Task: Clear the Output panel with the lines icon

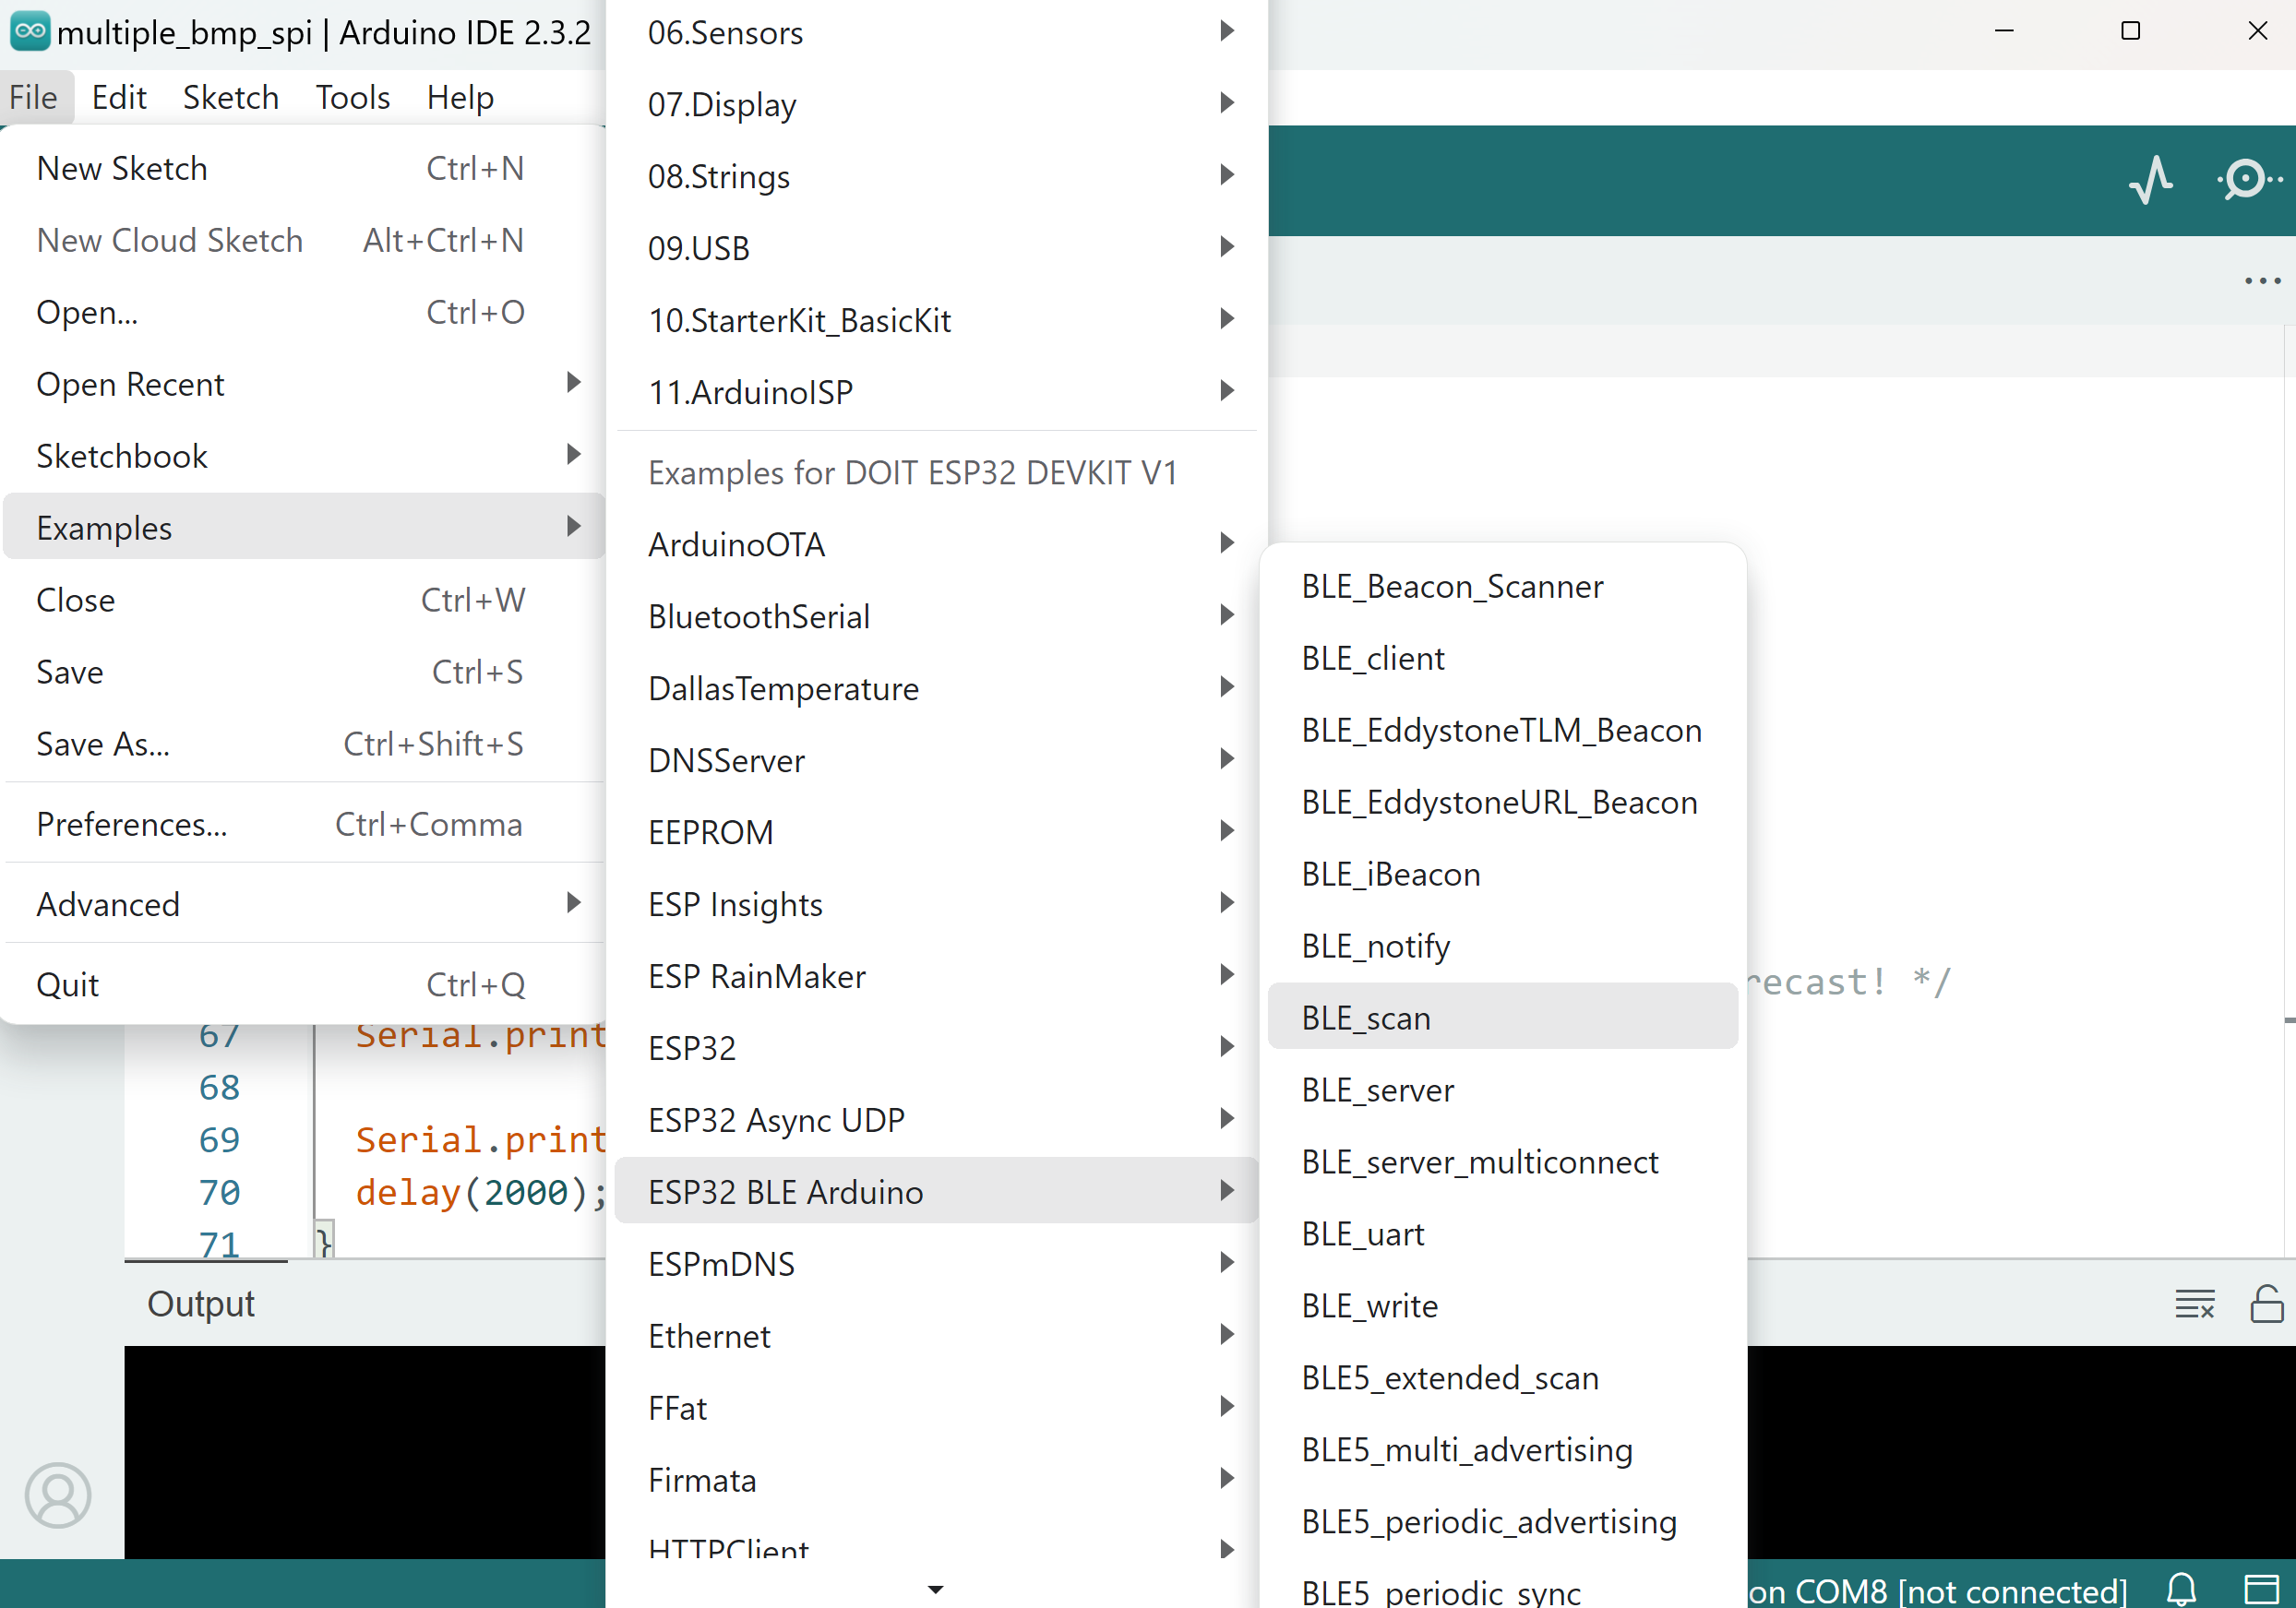Action: click(x=2194, y=1304)
